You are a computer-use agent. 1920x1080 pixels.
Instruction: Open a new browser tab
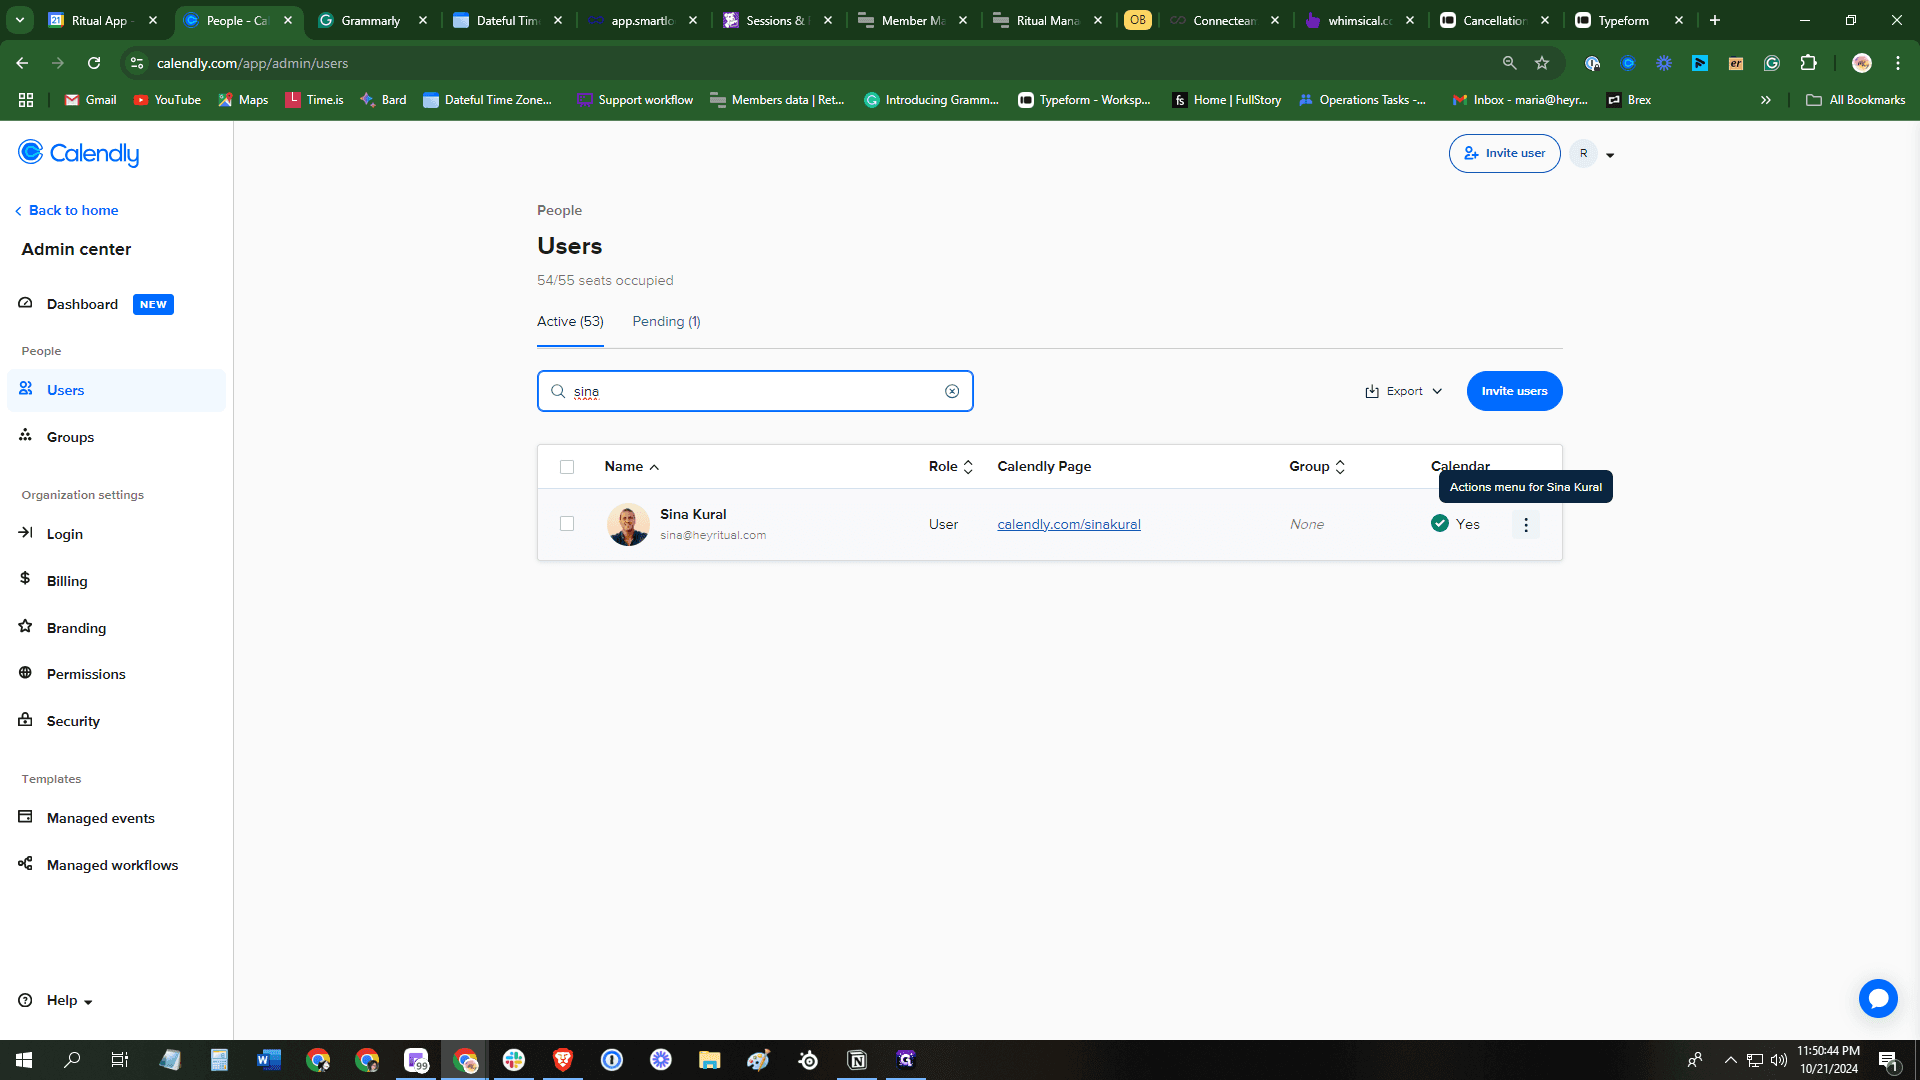tap(1715, 20)
